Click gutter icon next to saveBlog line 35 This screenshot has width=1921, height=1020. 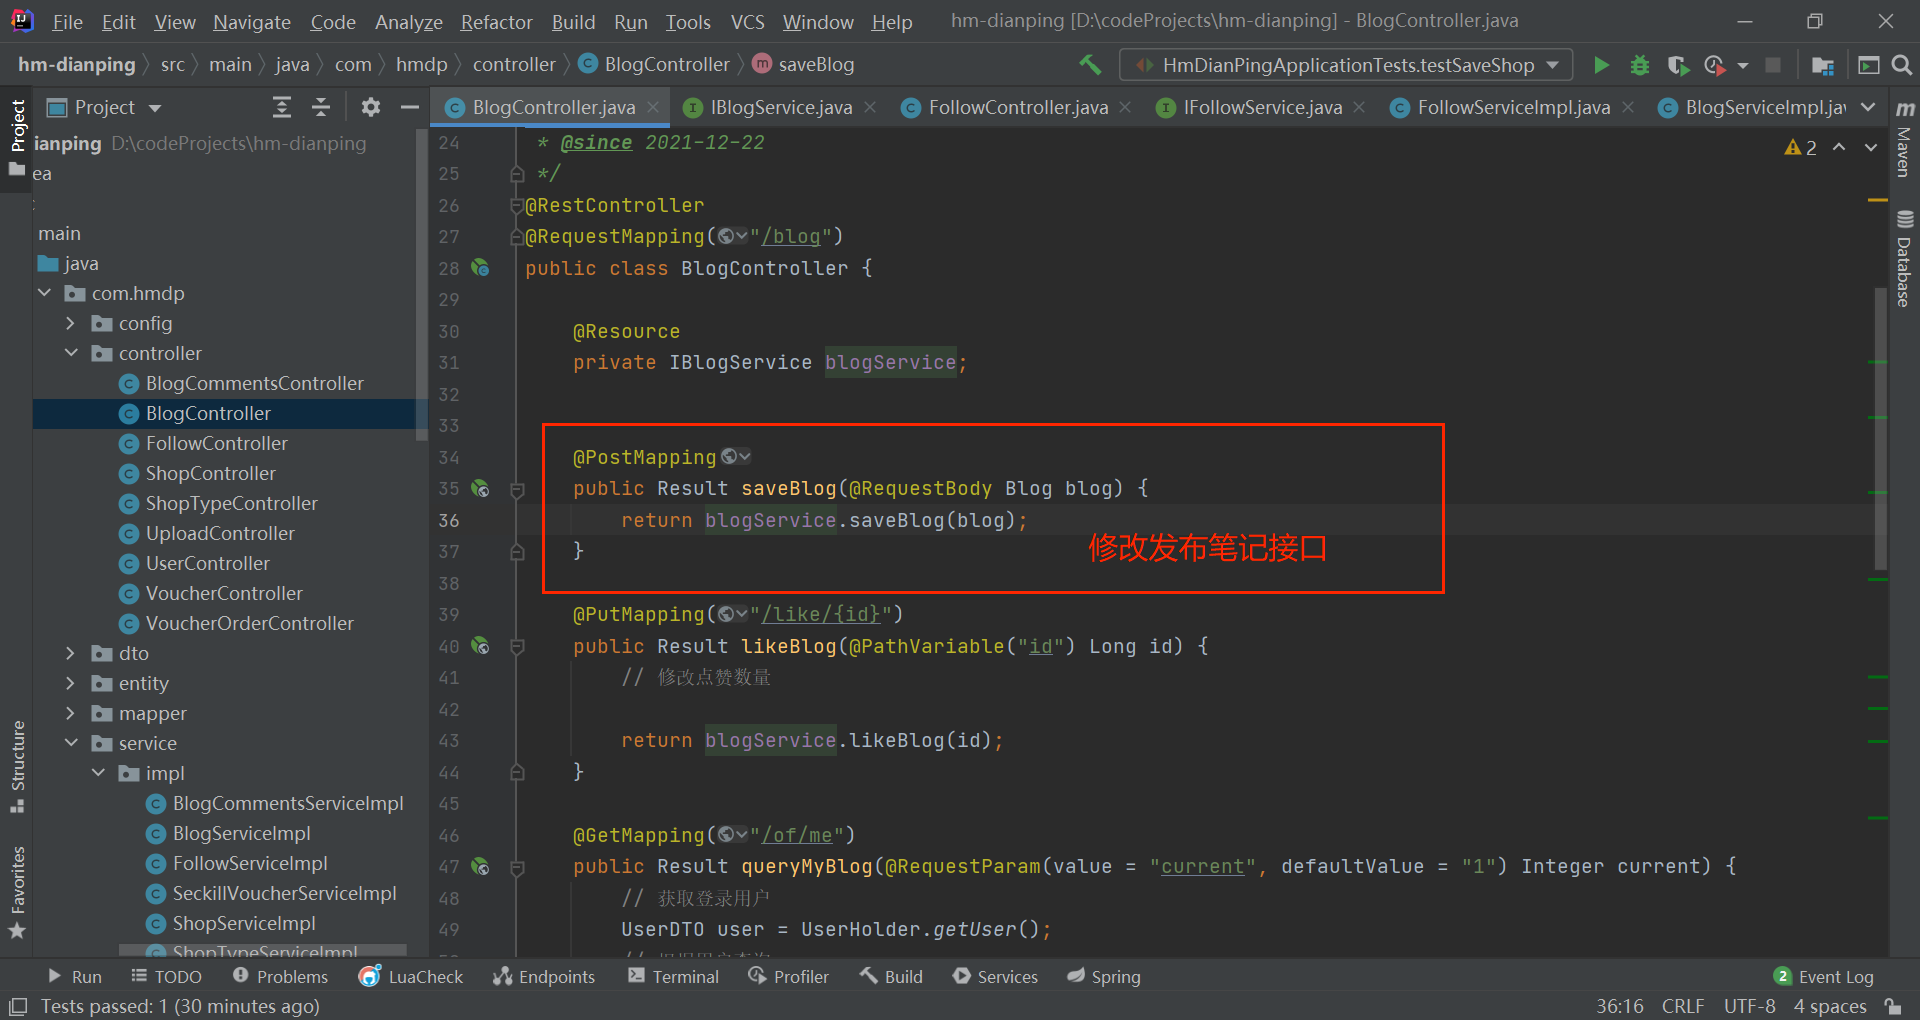pos(481,489)
